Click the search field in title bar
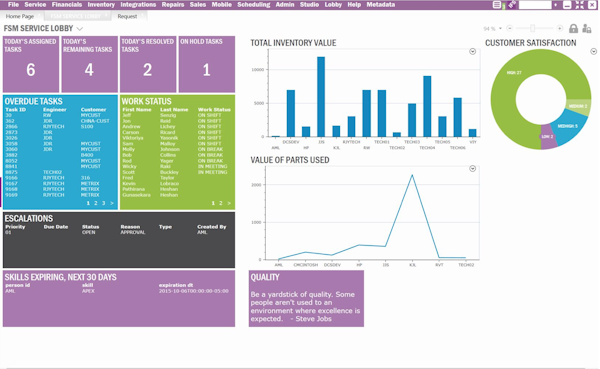The image size is (600, 369). [x=535, y=5]
